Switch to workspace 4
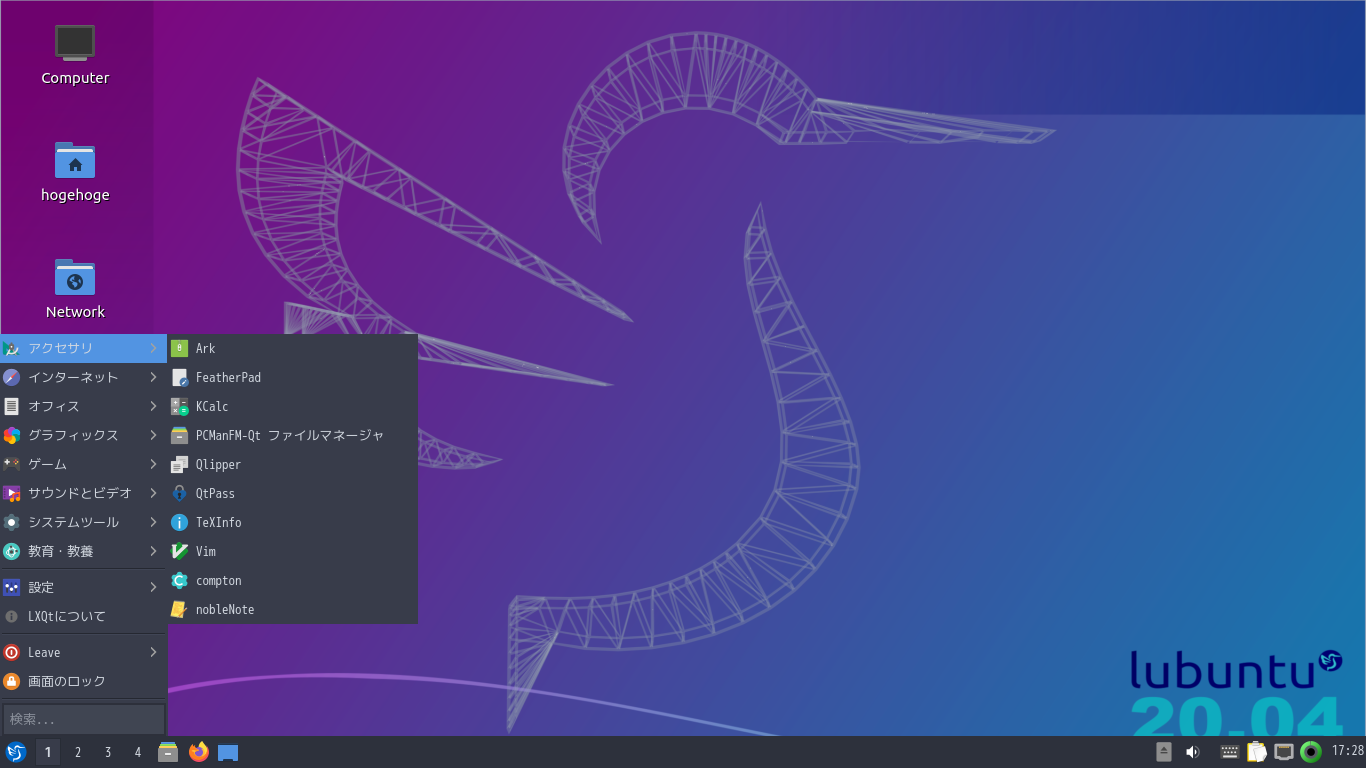Image resolution: width=1366 pixels, height=768 pixels. [138, 752]
